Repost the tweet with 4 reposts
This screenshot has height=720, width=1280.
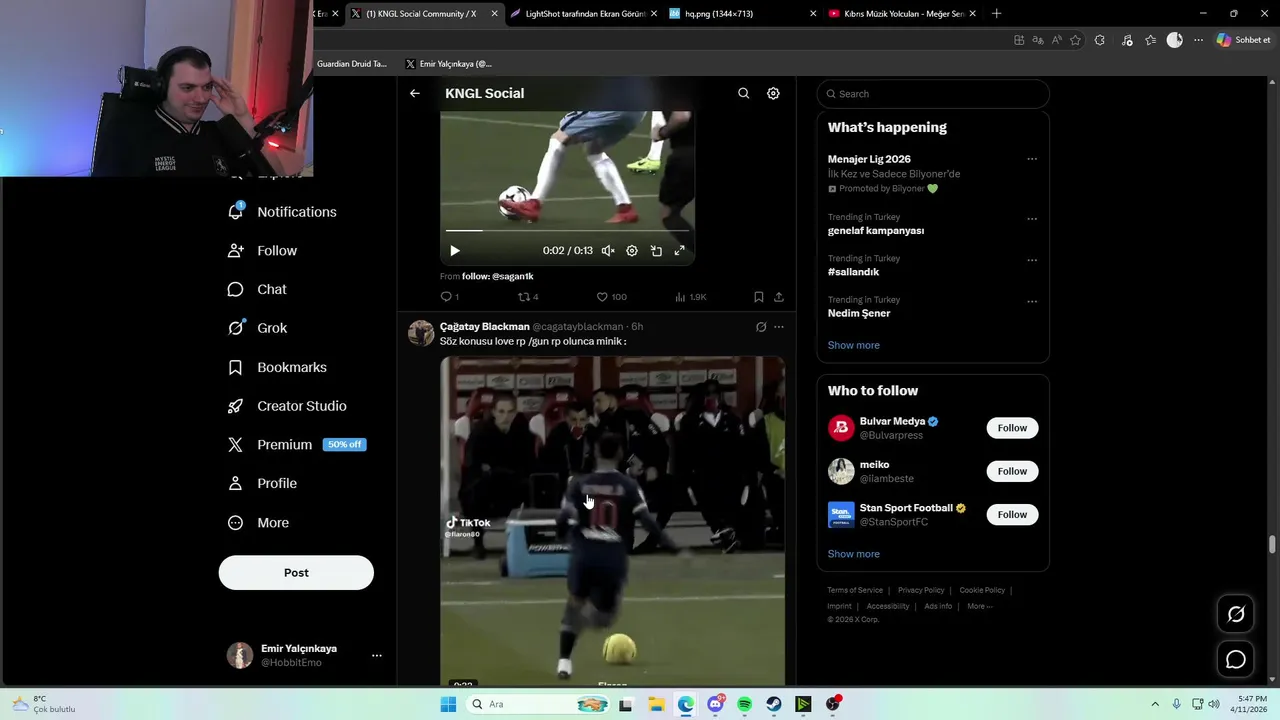coord(528,297)
